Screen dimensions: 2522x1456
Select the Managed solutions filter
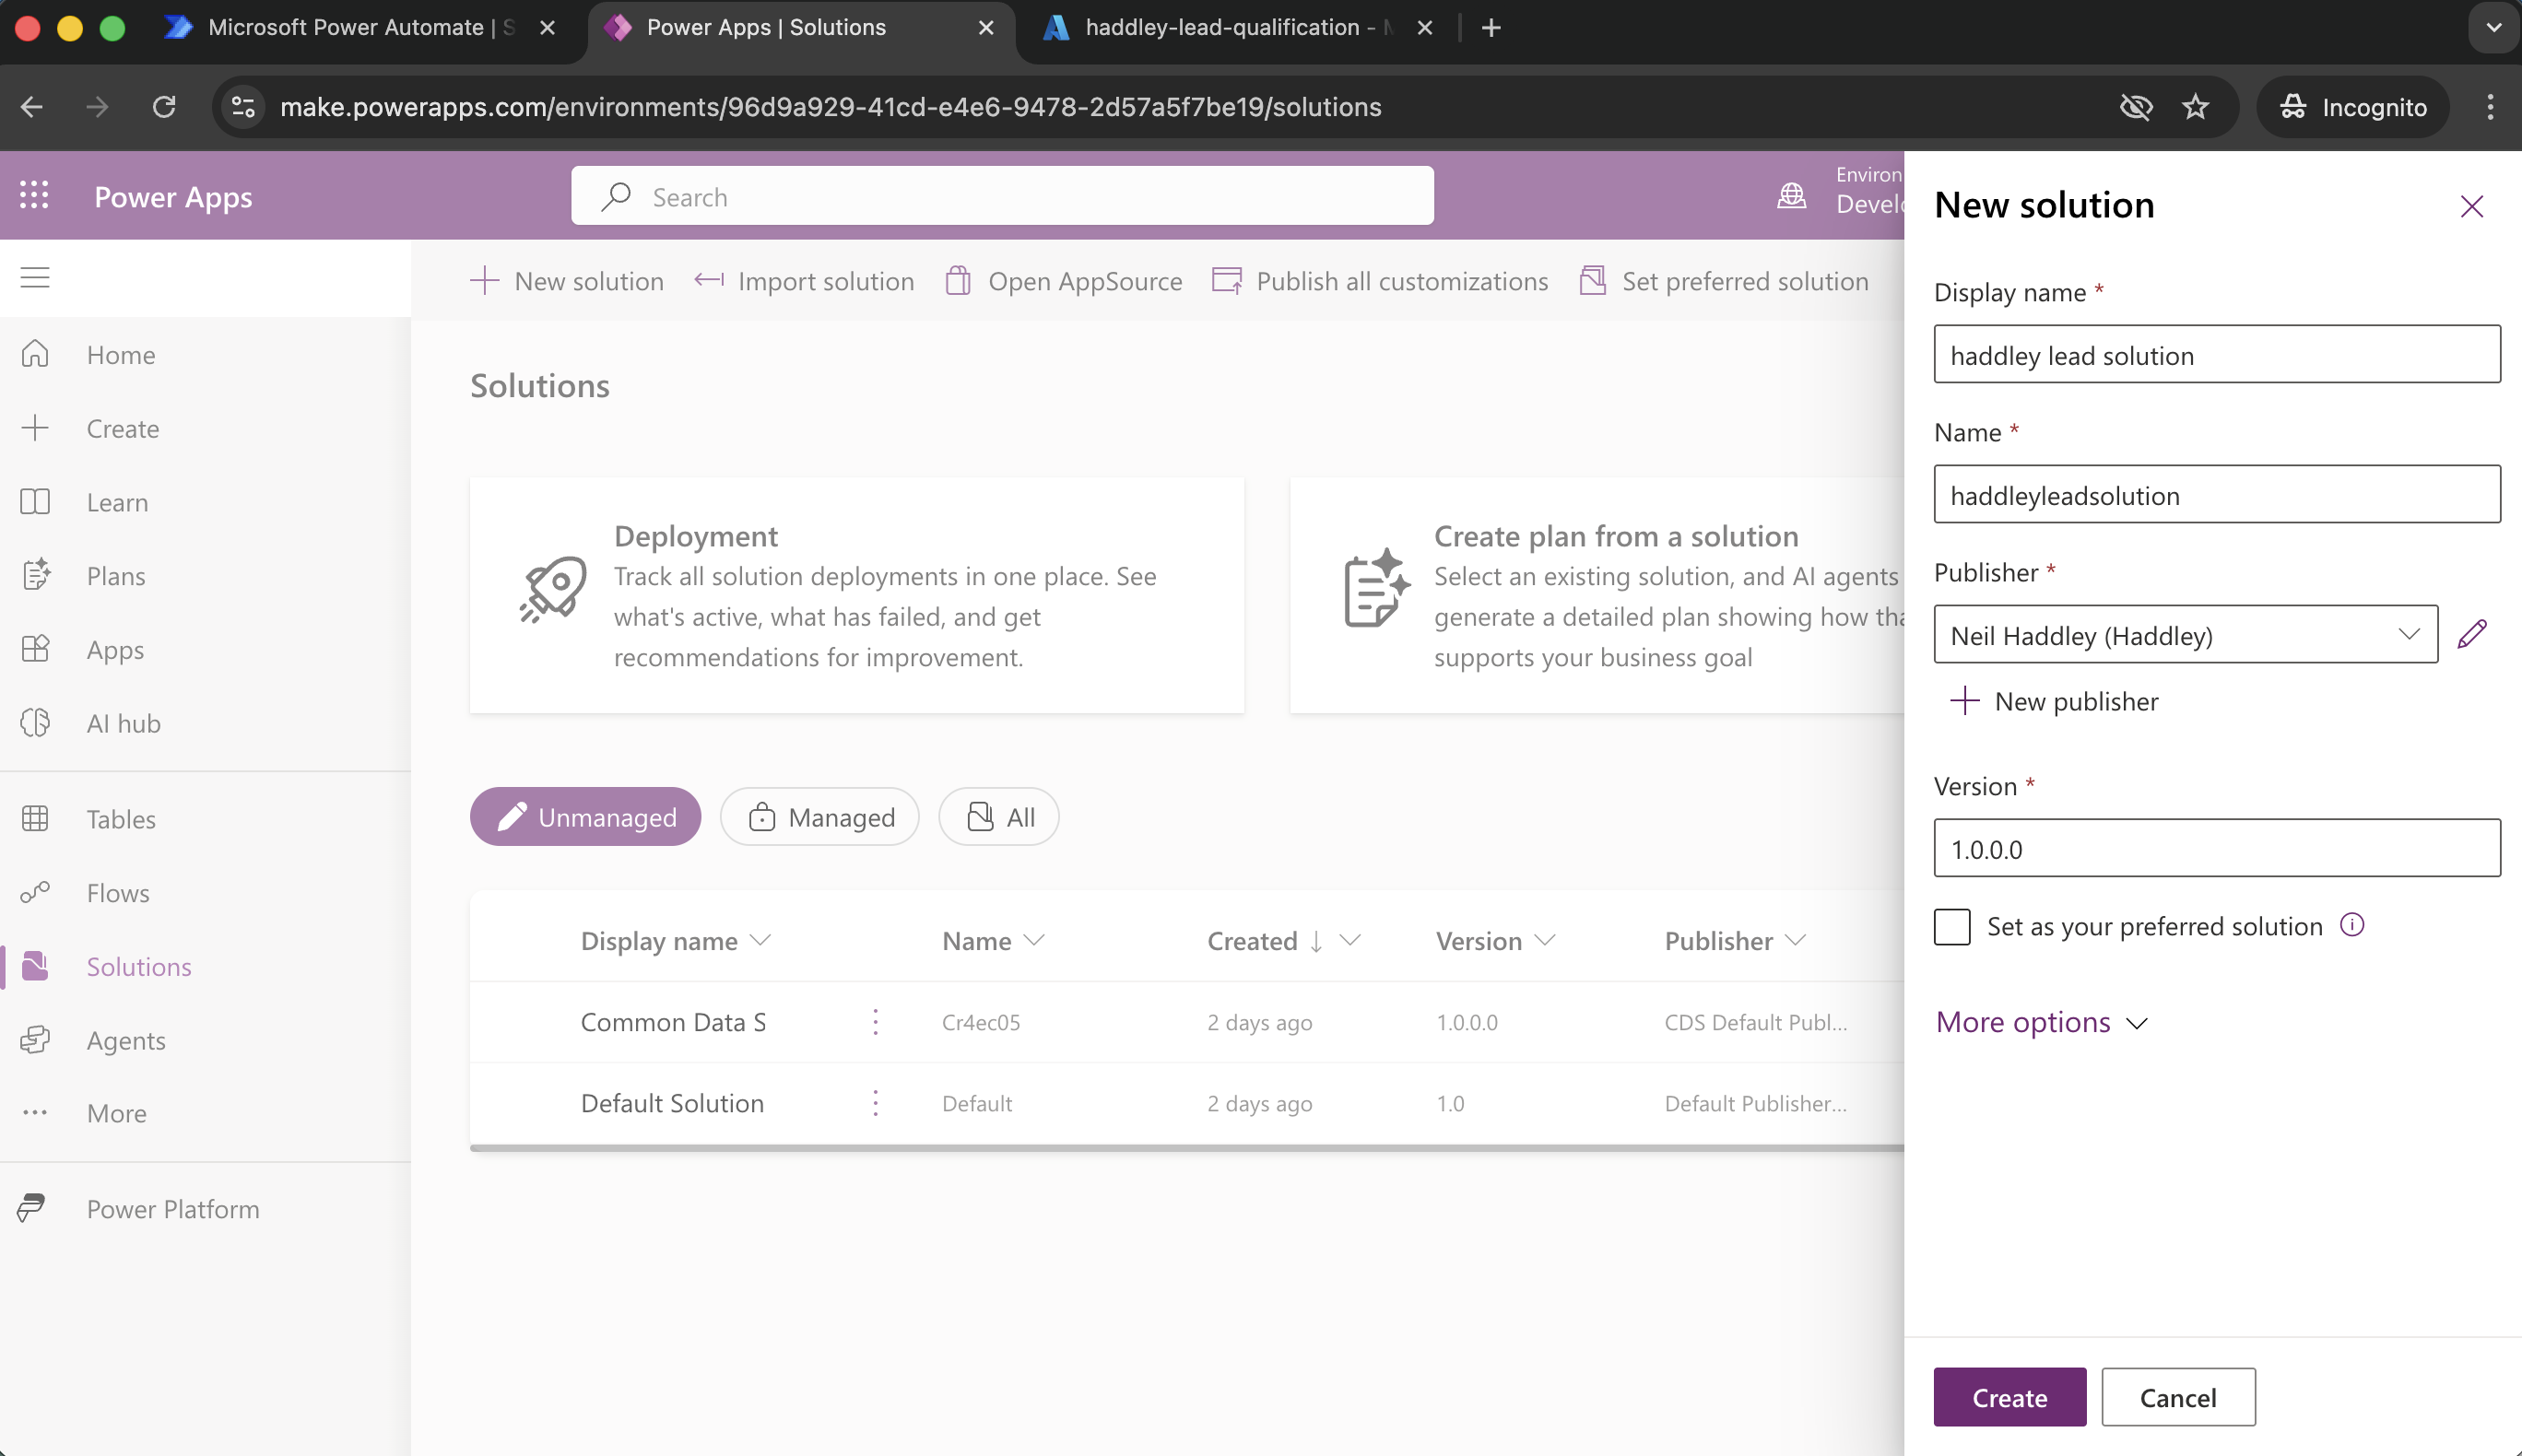coord(820,817)
